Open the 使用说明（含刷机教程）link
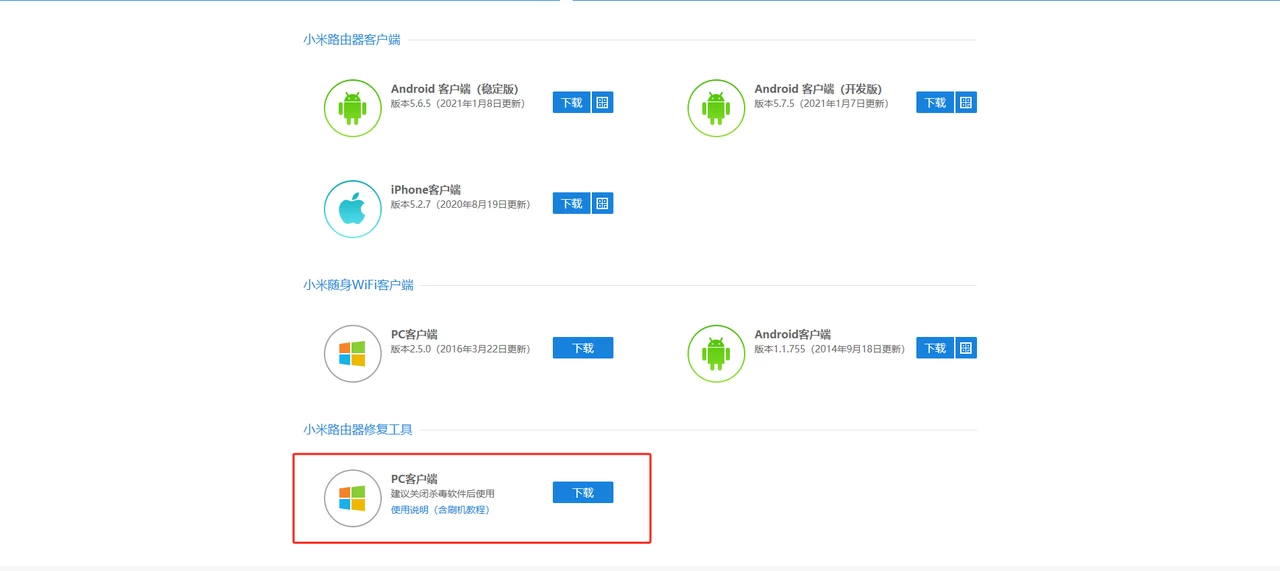The height and width of the screenshot is (571, 1280). tap(440, 510)
